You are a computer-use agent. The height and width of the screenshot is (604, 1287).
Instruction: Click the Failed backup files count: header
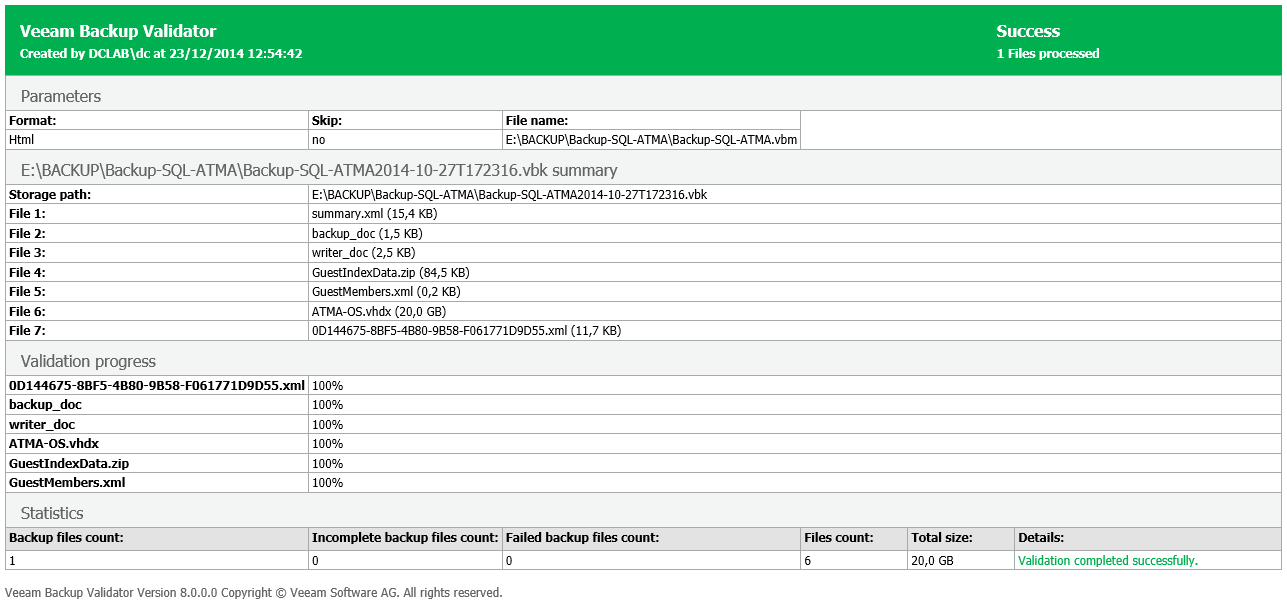pos(582,537)
